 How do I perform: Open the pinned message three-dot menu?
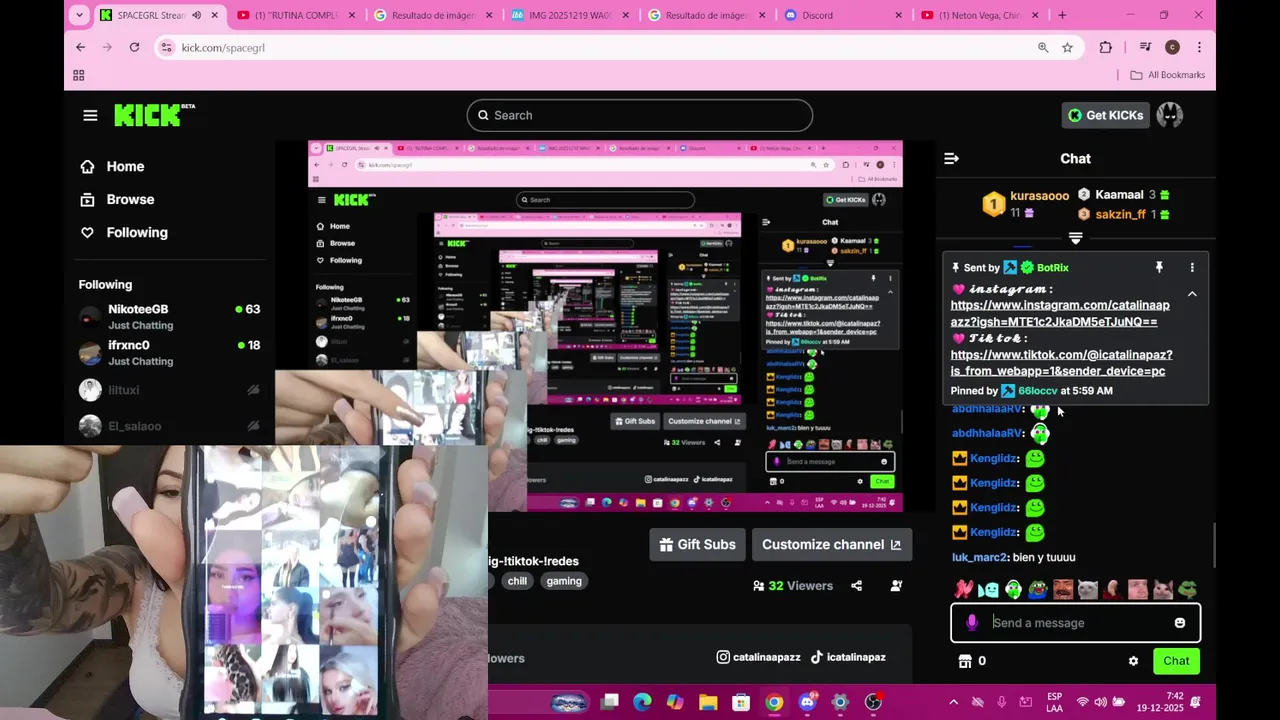pyautogui.click(x=1191, y=268)
